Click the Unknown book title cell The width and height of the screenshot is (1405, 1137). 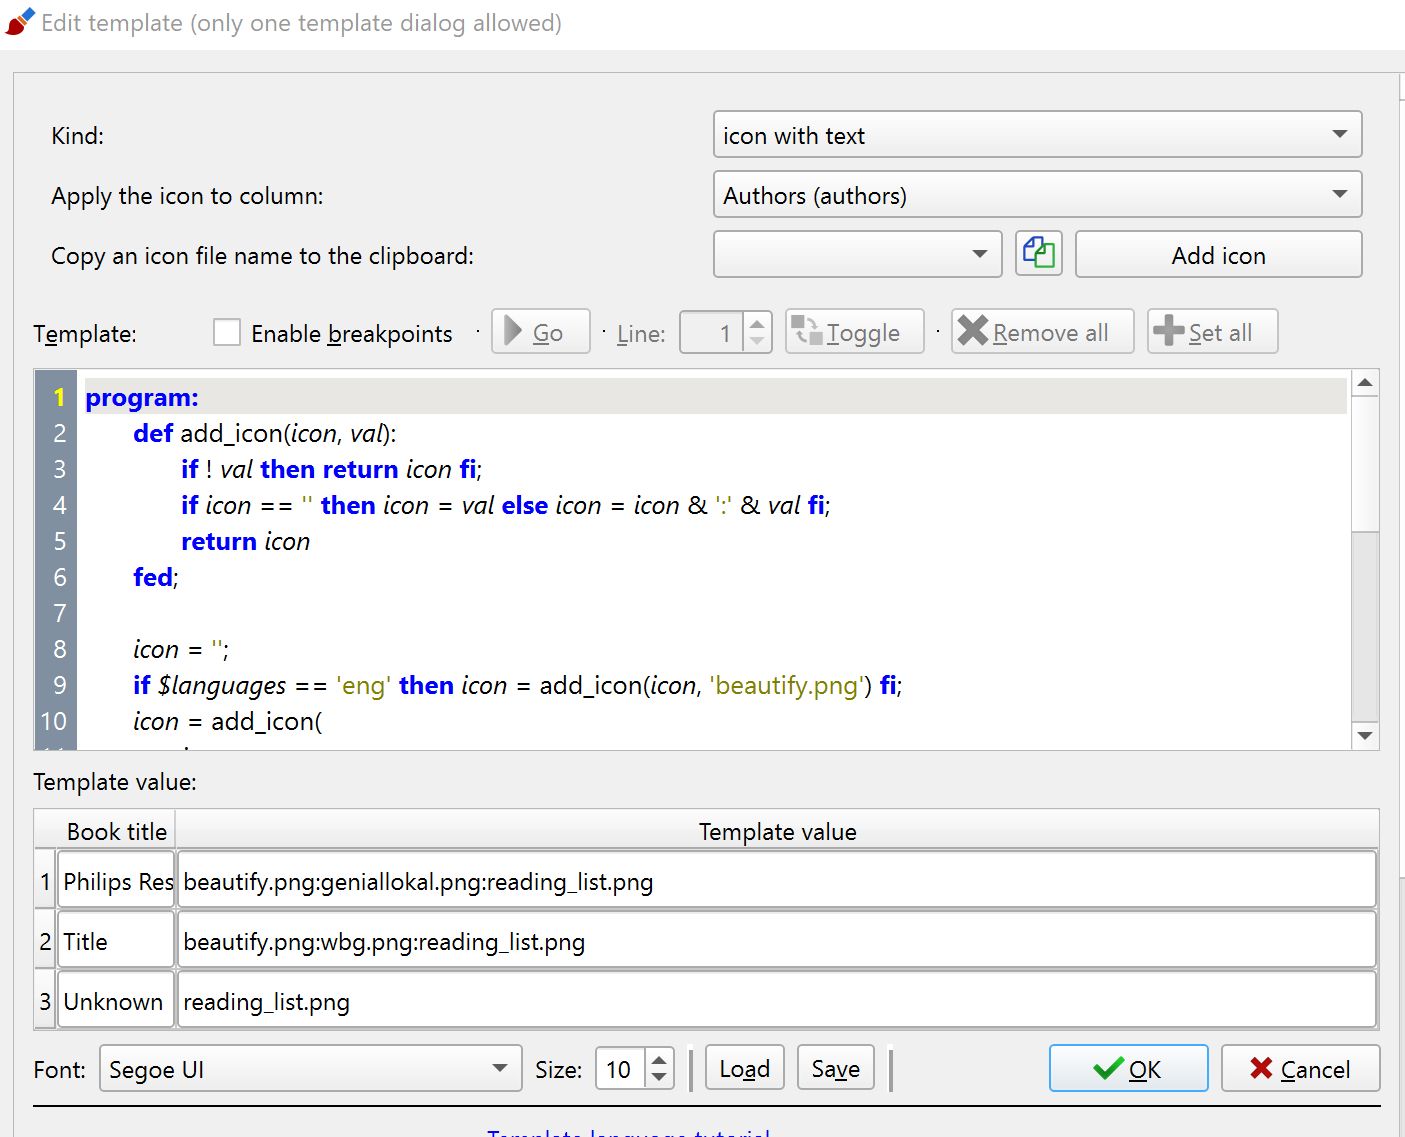117,1001
